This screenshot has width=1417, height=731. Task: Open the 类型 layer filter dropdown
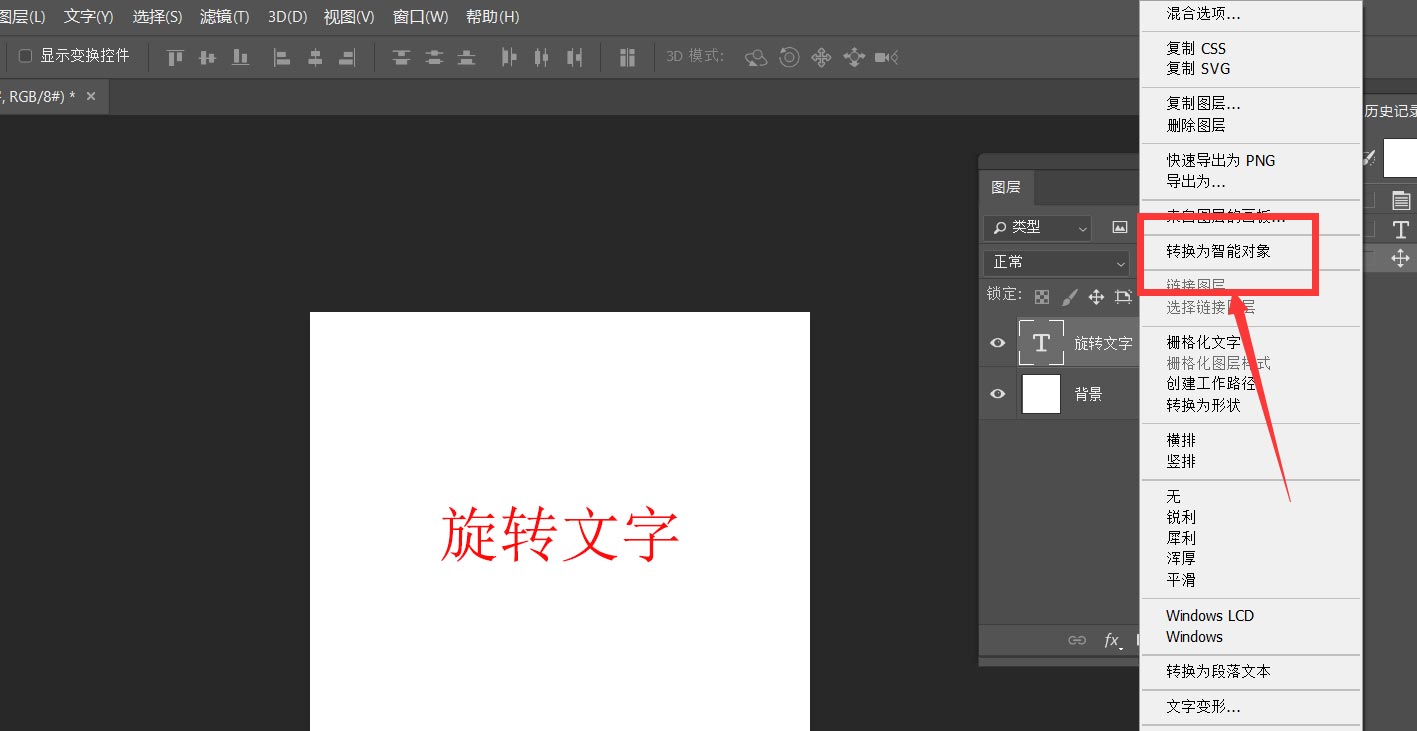[x=1037, y=227]
